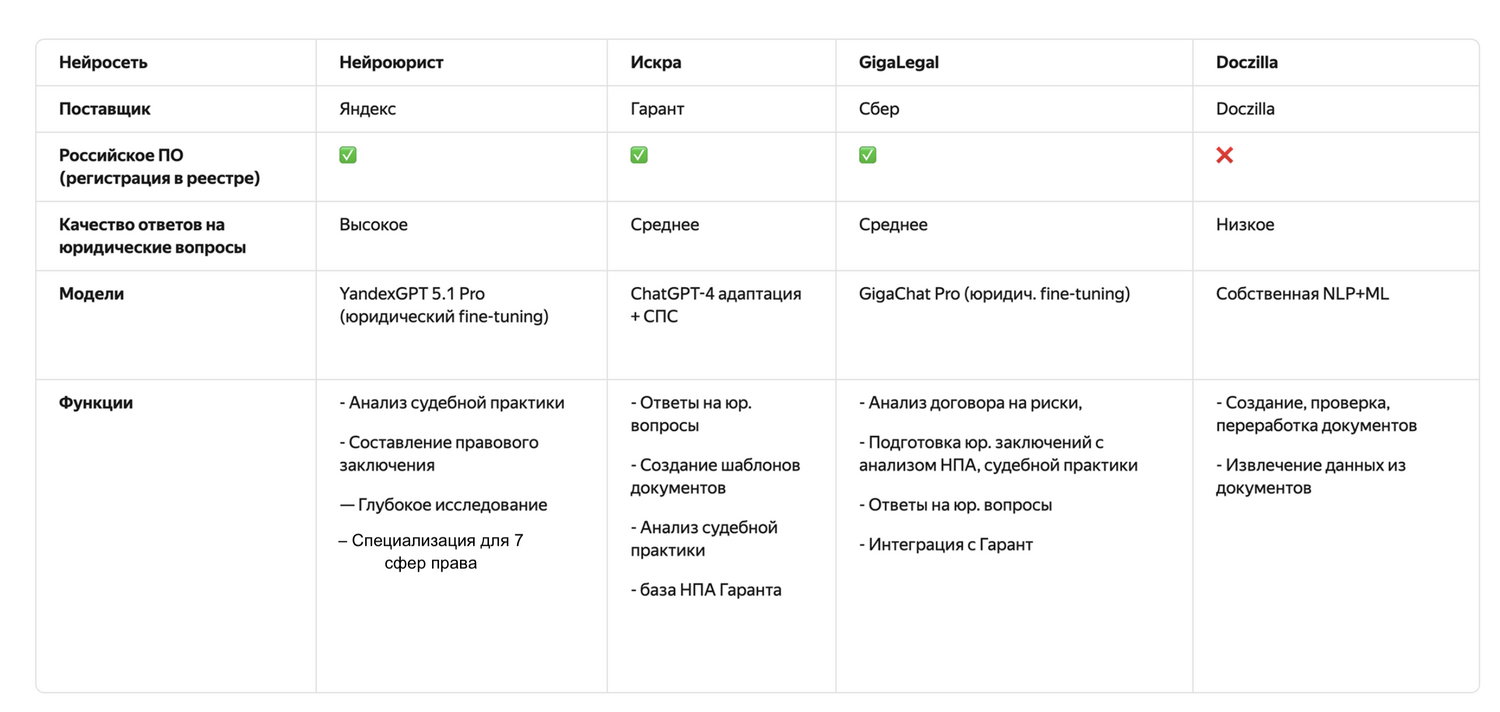Viewport: 1500px width, 712px height.
Task: Click the green checkmark under Нейроюрист
Action: tap(348, 155)
